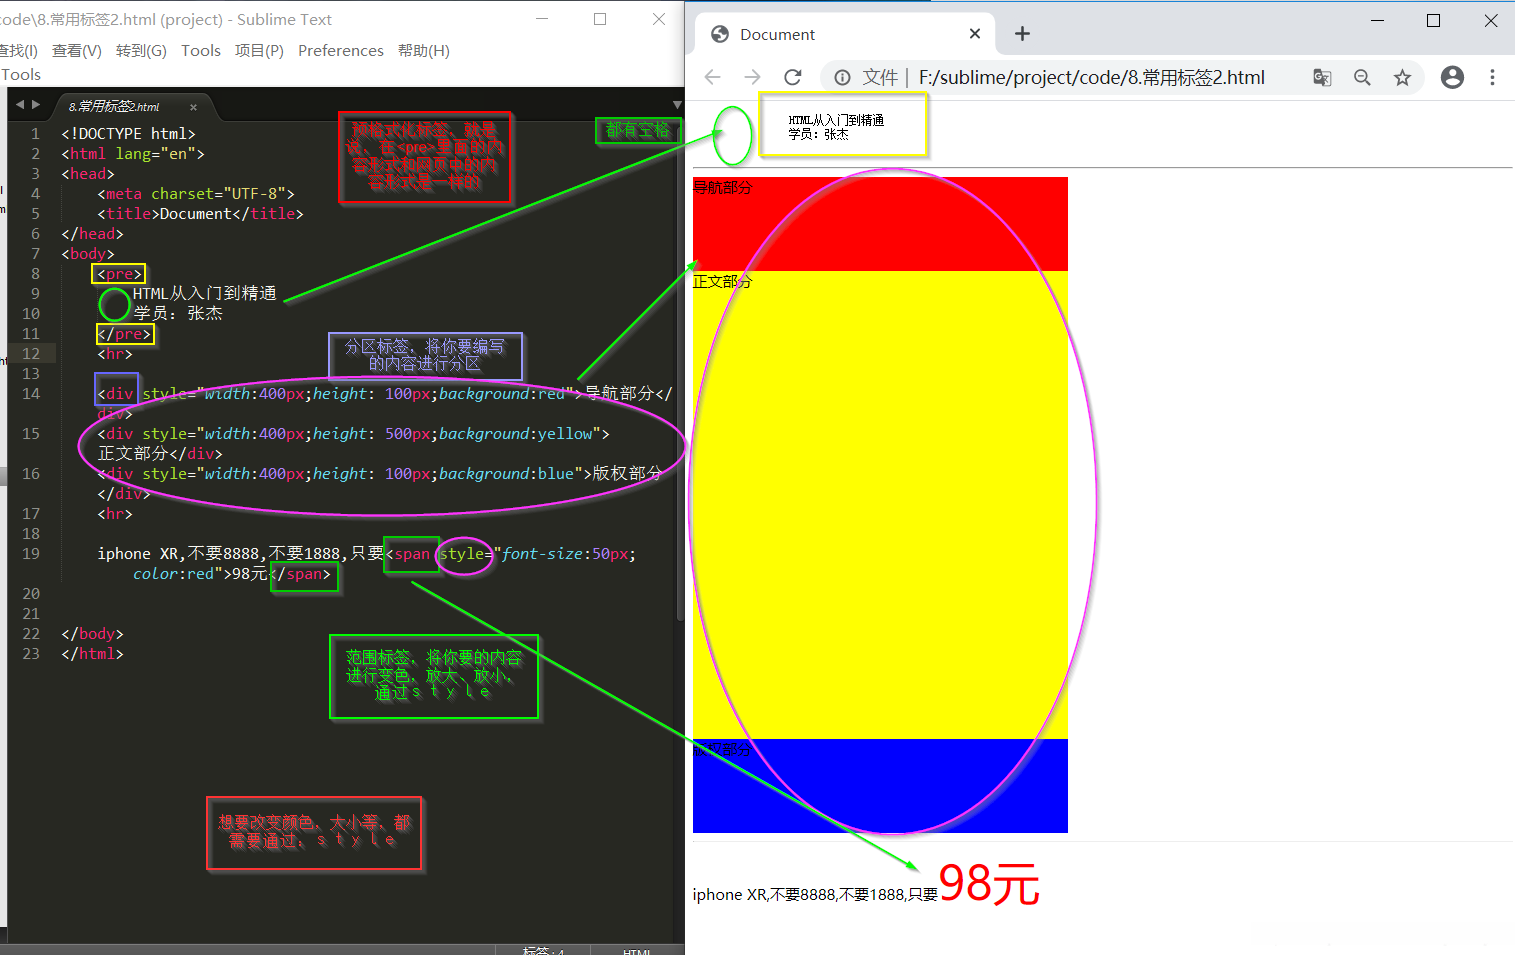Open the Preferences menu in Sublime

click(x=341, y=50)
